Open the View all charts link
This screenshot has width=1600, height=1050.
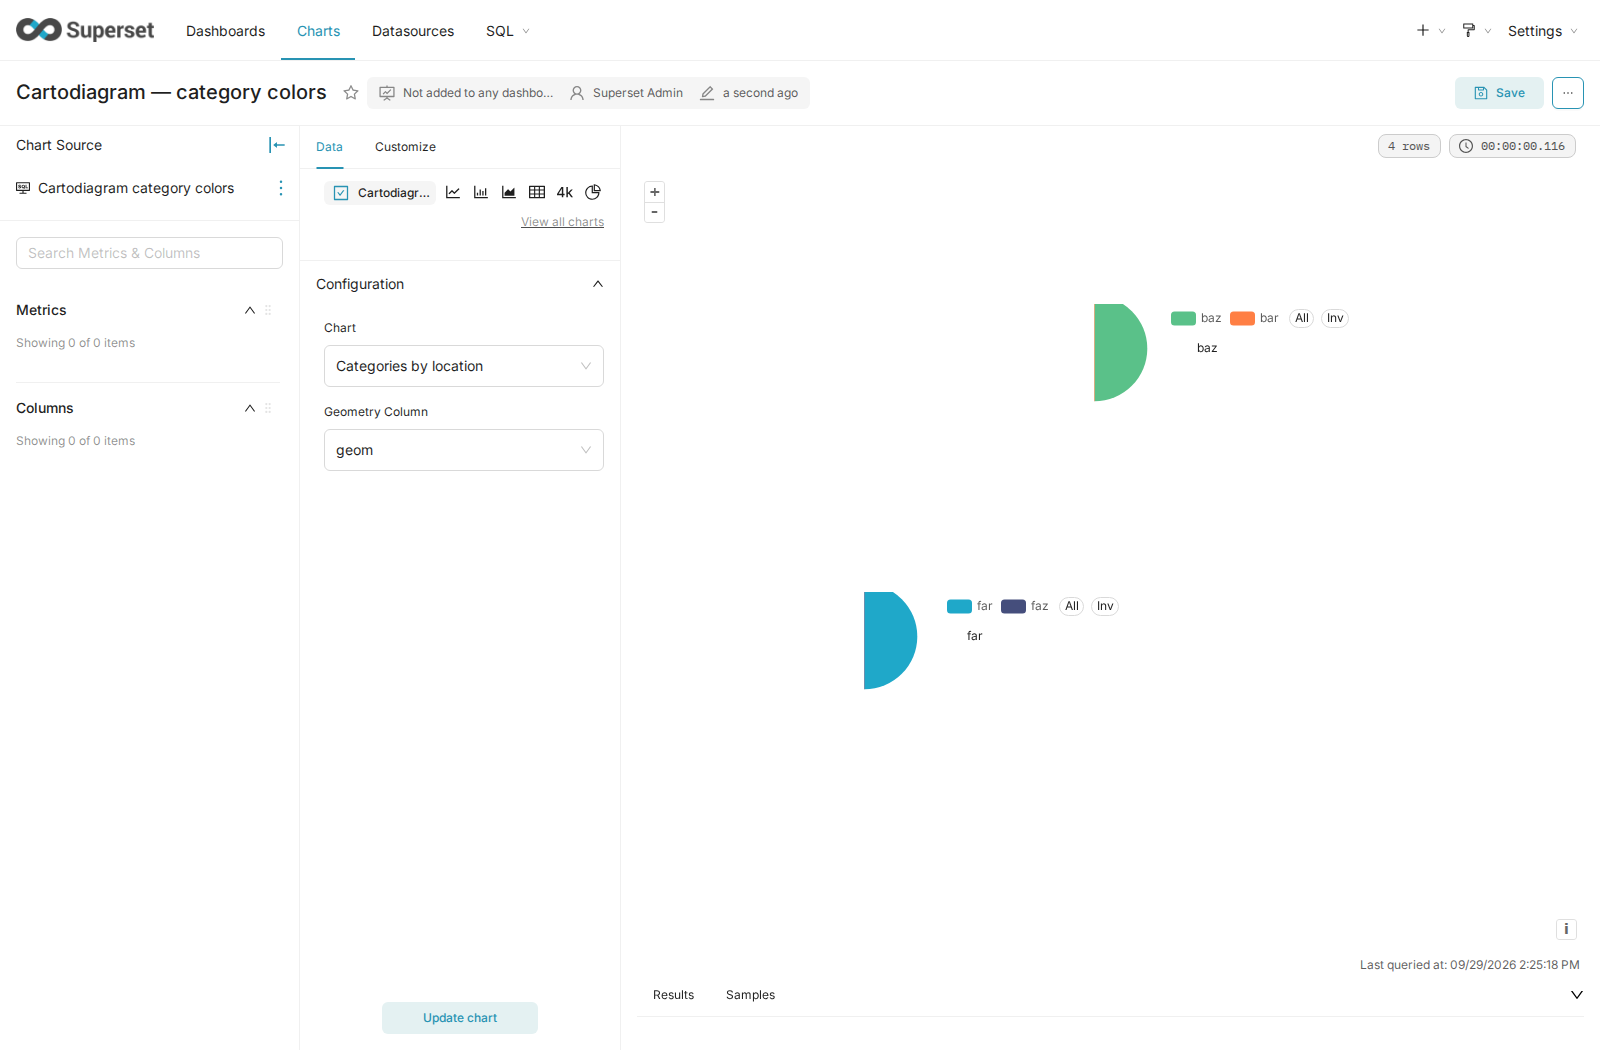pyautogui.click(x=562, y=222)
